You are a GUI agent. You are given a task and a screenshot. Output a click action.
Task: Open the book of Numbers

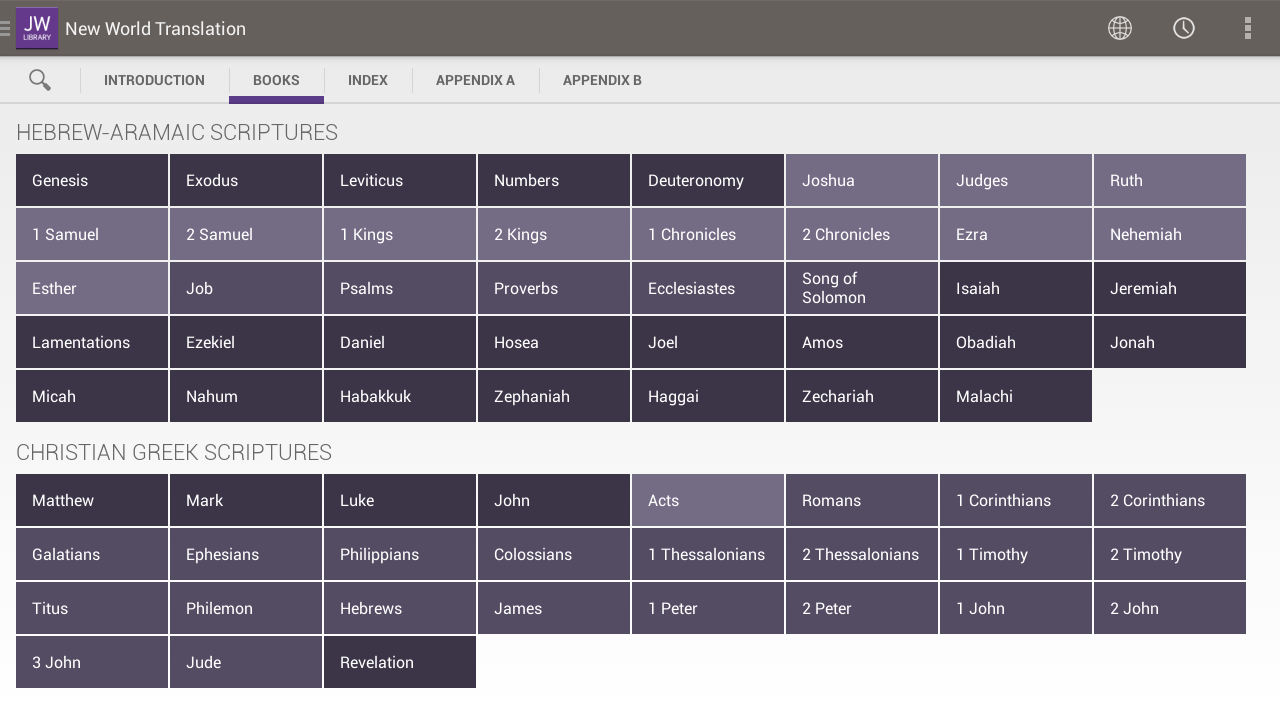click(554, 180)
